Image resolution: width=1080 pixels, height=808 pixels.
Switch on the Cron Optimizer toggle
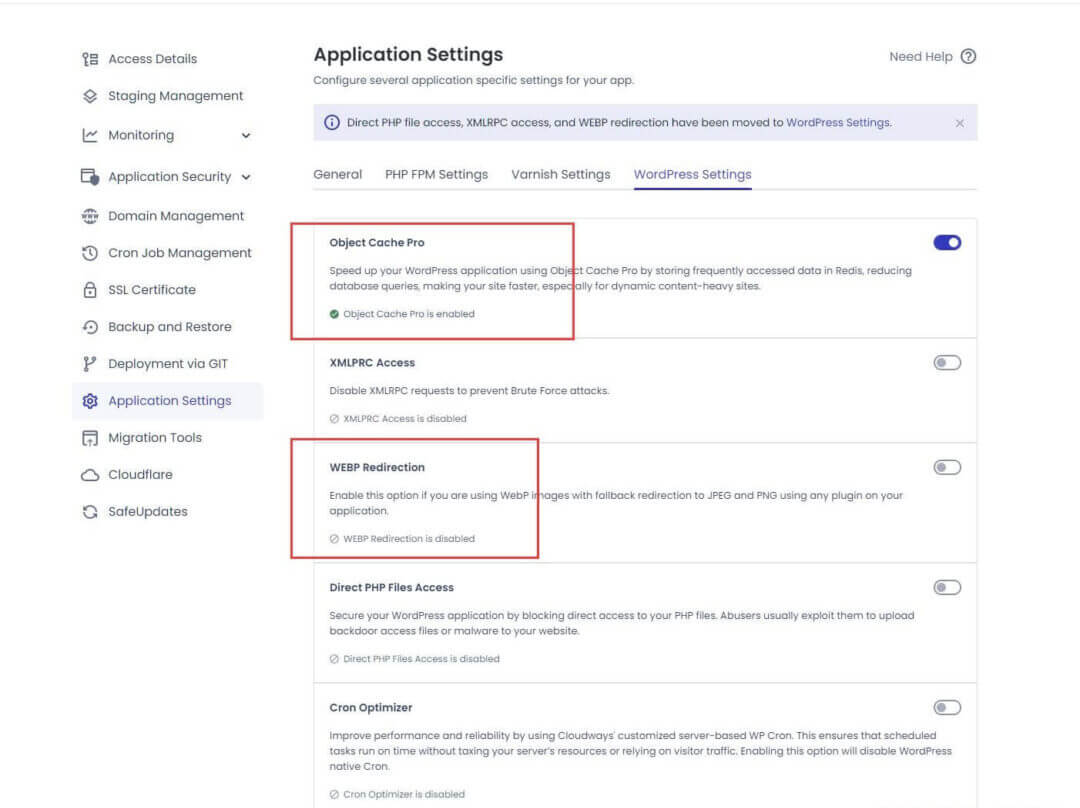[x=947, y=707]
